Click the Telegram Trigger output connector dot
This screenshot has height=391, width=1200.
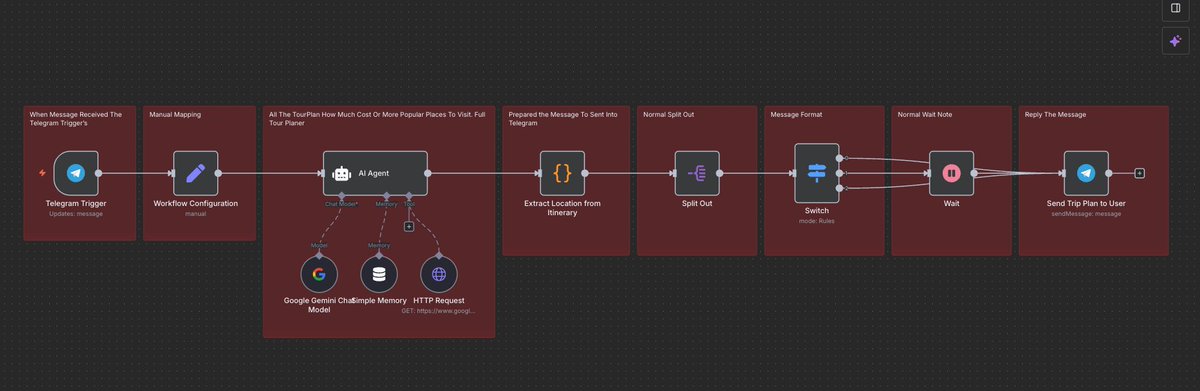[99, 173]
